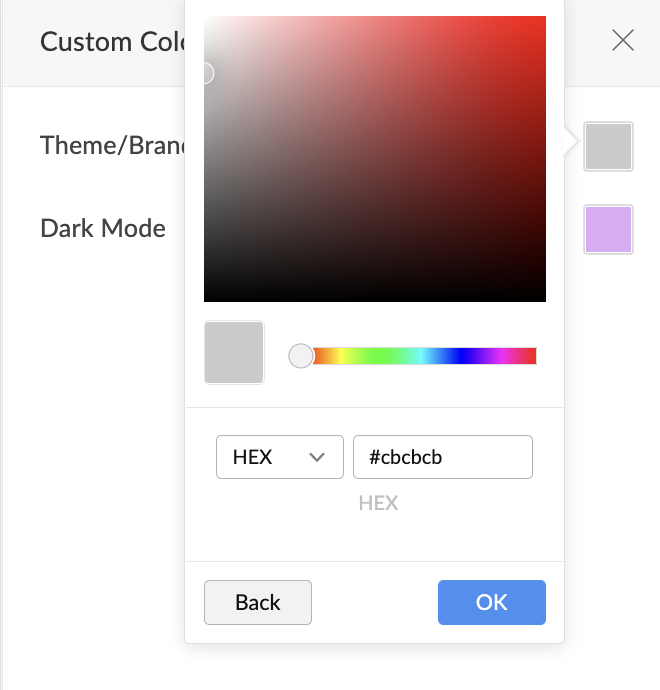Click the Dark Mode label
The width and height of the screenshot is (660, 690).
(x=103, y=228)
